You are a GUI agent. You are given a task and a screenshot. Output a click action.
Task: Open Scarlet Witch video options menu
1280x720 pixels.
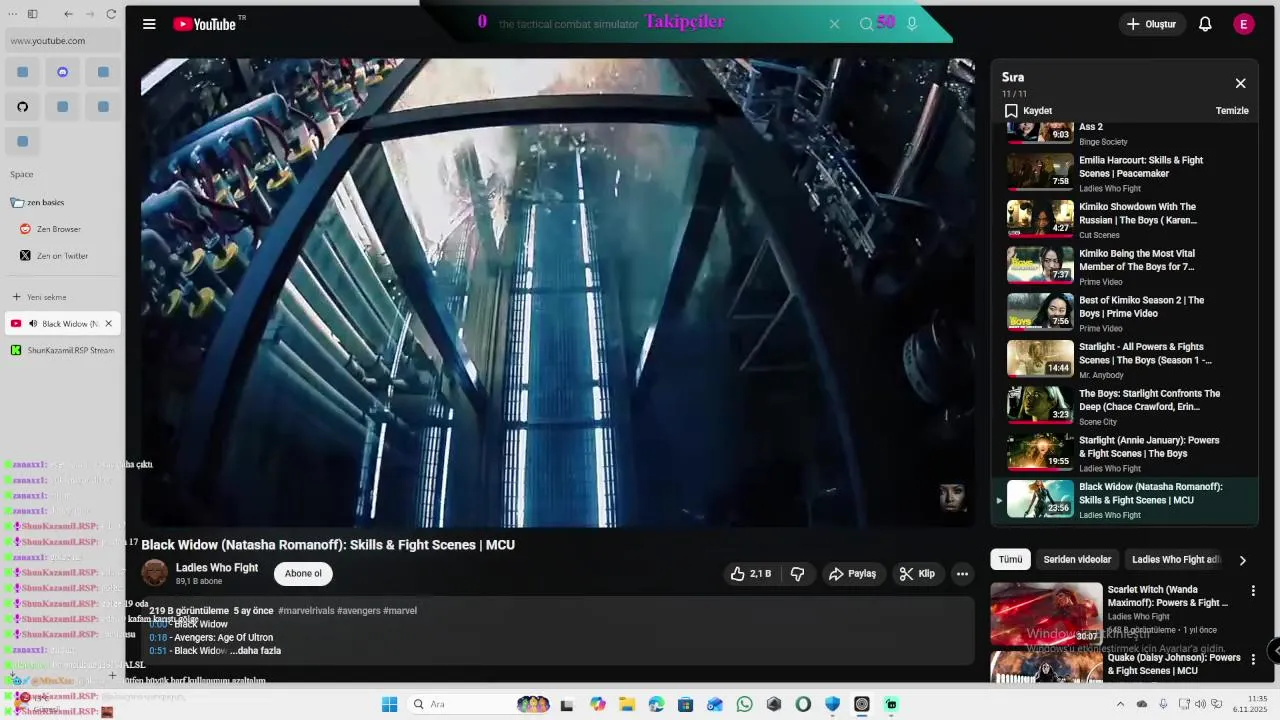point(1253,591)
